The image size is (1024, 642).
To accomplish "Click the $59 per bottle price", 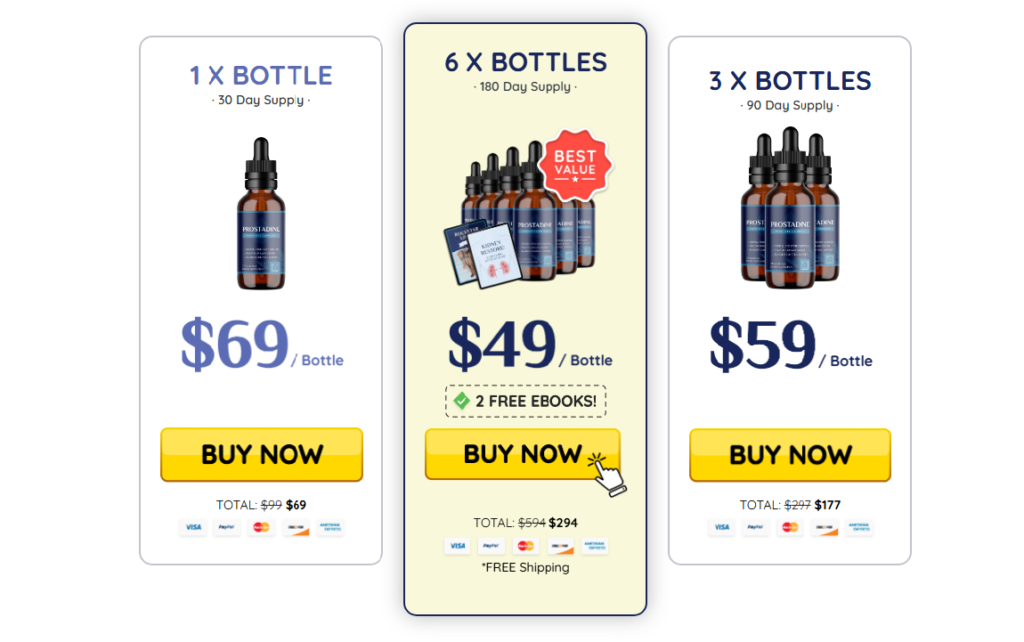I will click(x=790, y=344).
